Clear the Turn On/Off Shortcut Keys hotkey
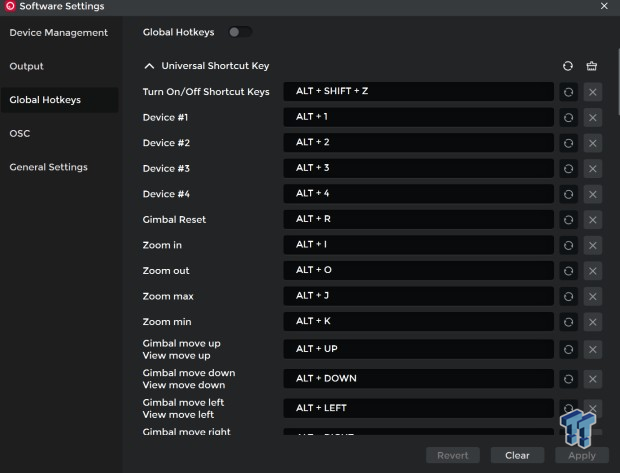The width and height of the screenshot is (620, 473). [x=592, y=91]
